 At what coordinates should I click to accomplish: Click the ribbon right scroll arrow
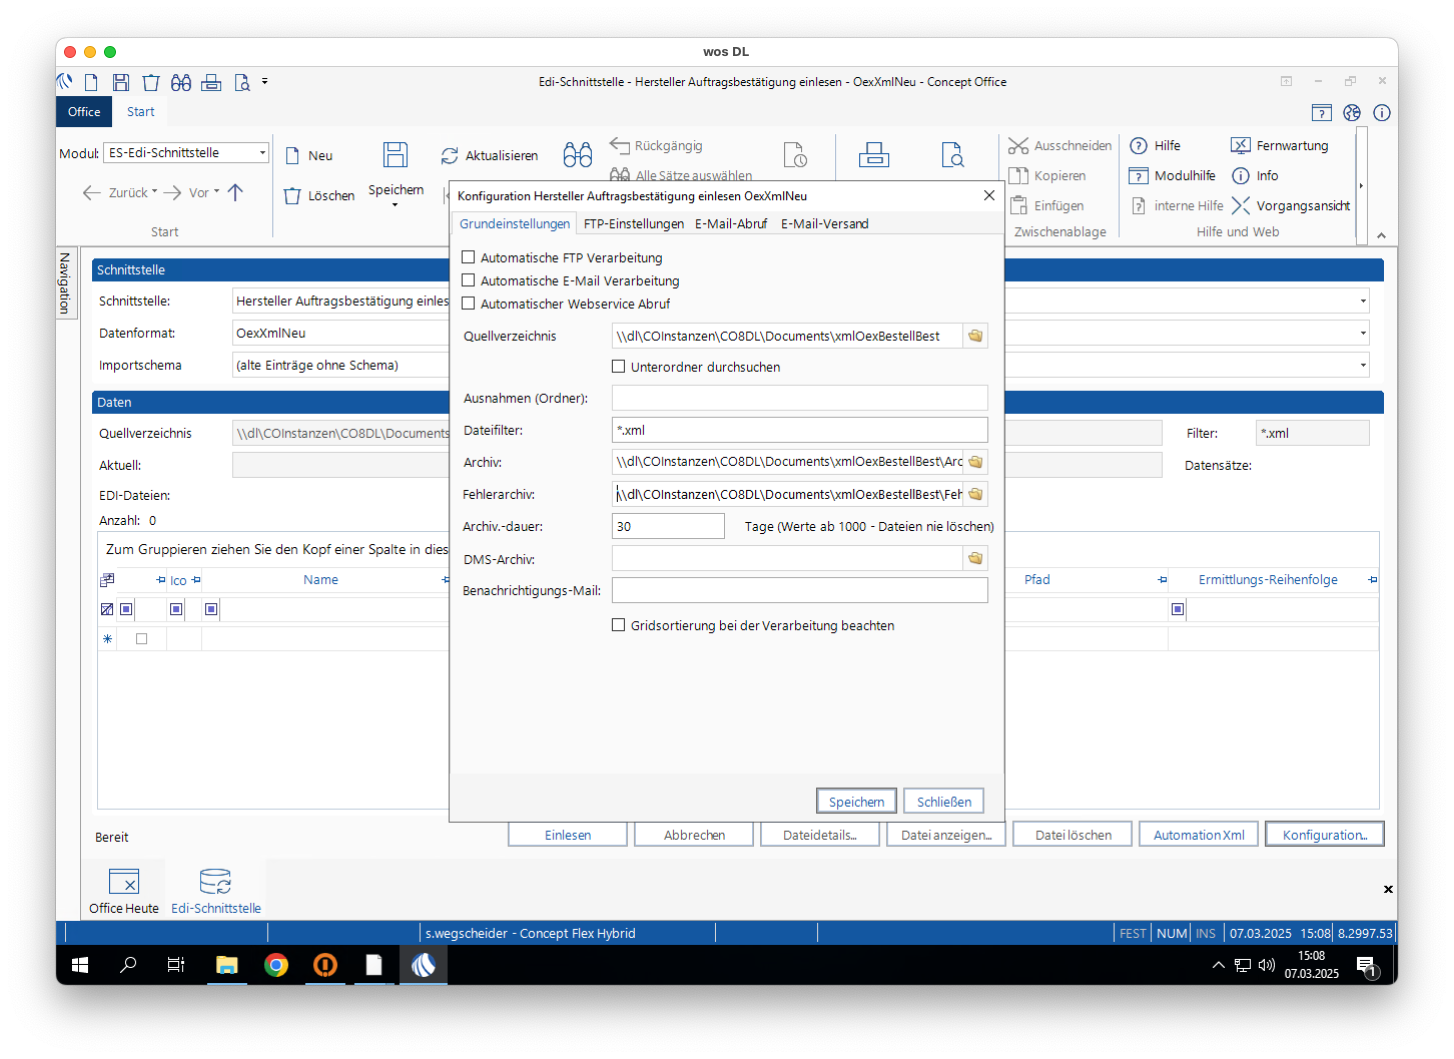1361,186
